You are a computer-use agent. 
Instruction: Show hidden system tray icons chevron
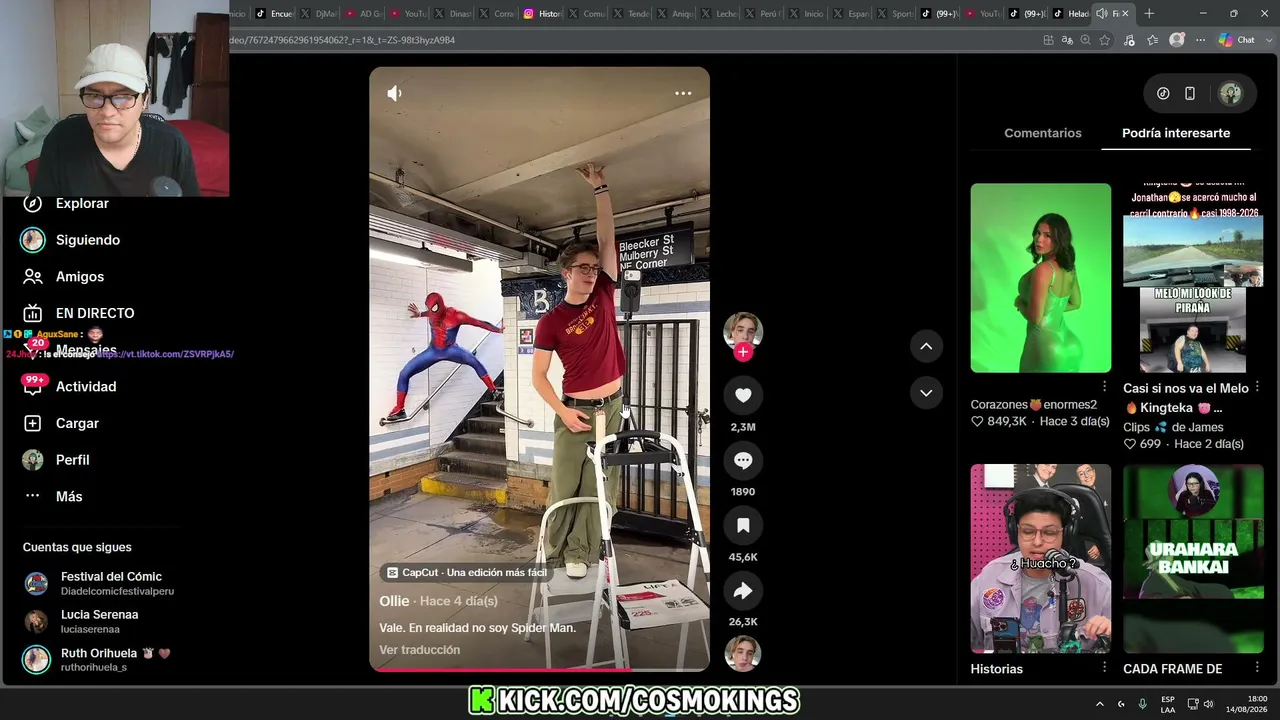coord(1100,704)
